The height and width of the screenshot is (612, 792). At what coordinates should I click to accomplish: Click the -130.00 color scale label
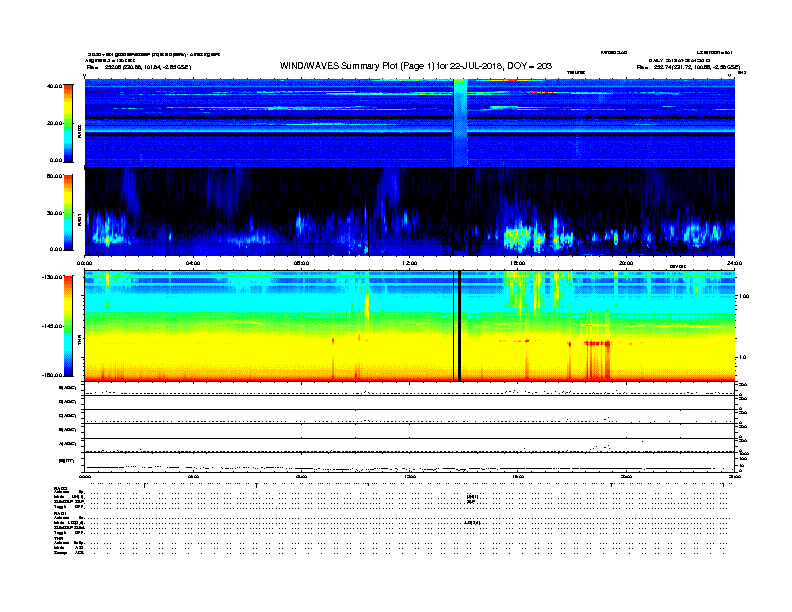point(53,277)
